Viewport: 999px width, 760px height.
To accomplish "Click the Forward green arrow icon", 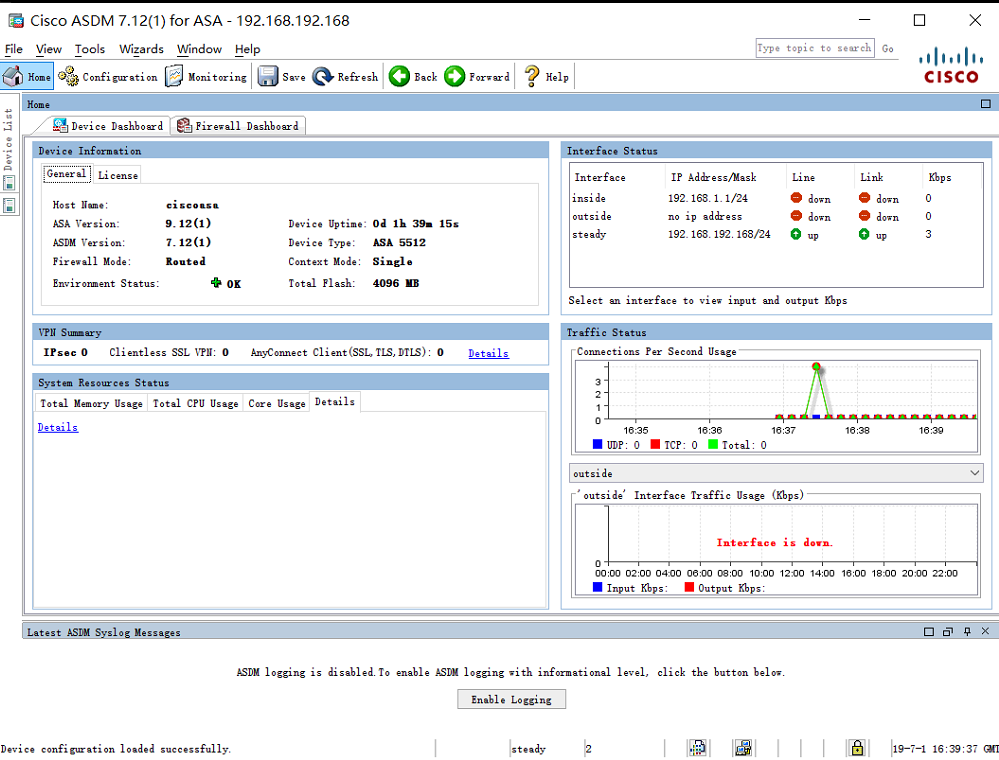I will 455,77.
